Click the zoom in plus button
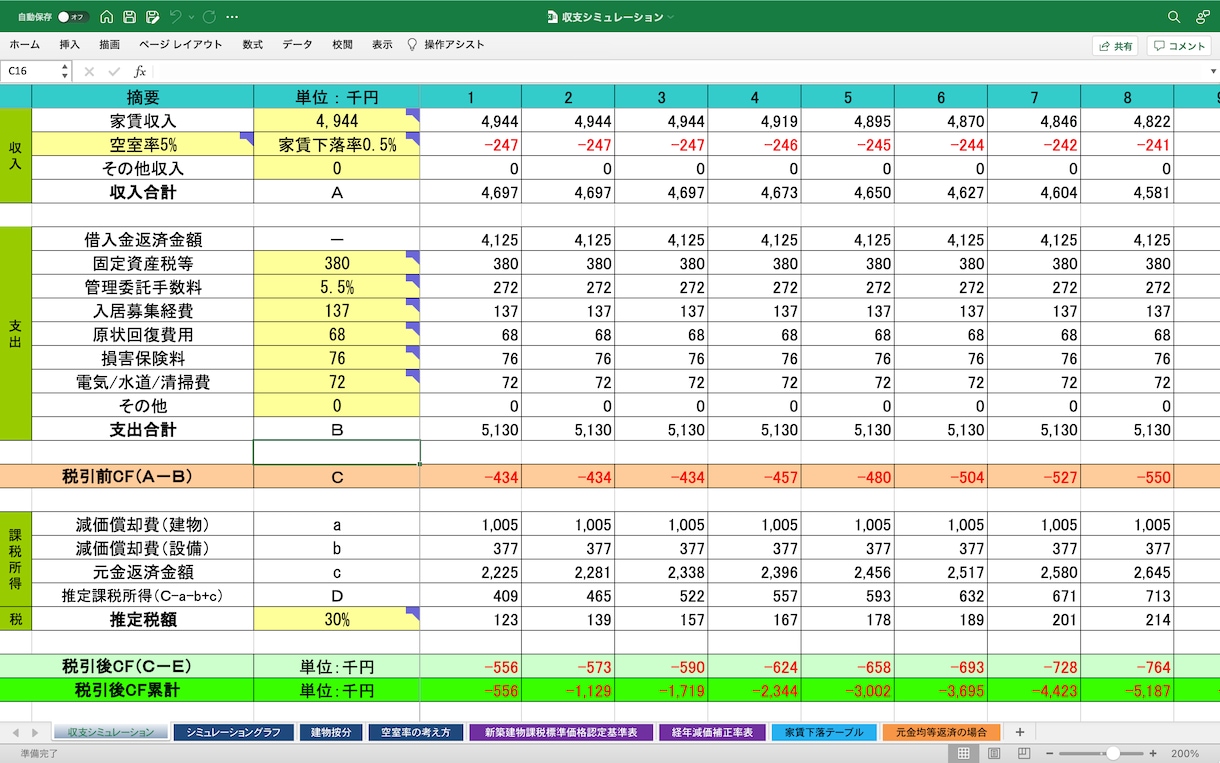The width and height of the screenshot is (1220, 763). (1153, 753)
